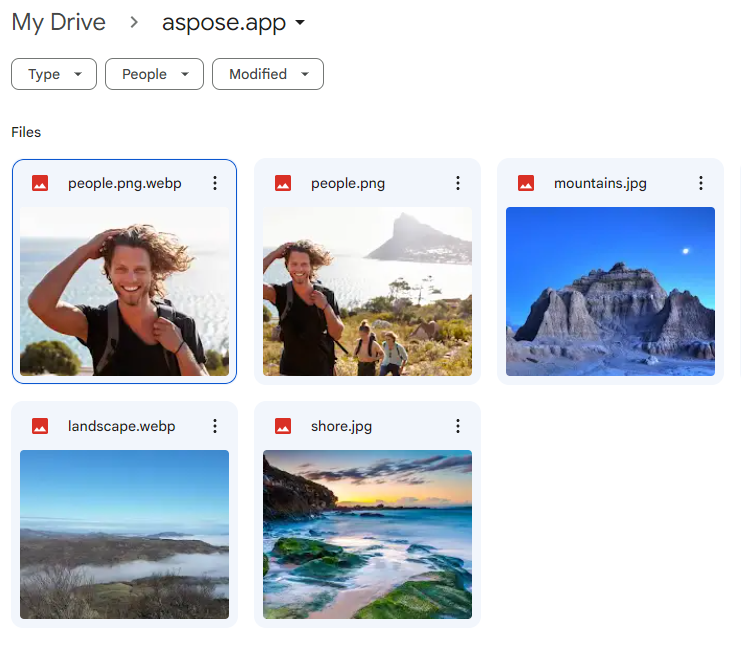Click the image file icon of people.png.webp
Screen dimensions: 741x665
40,183
